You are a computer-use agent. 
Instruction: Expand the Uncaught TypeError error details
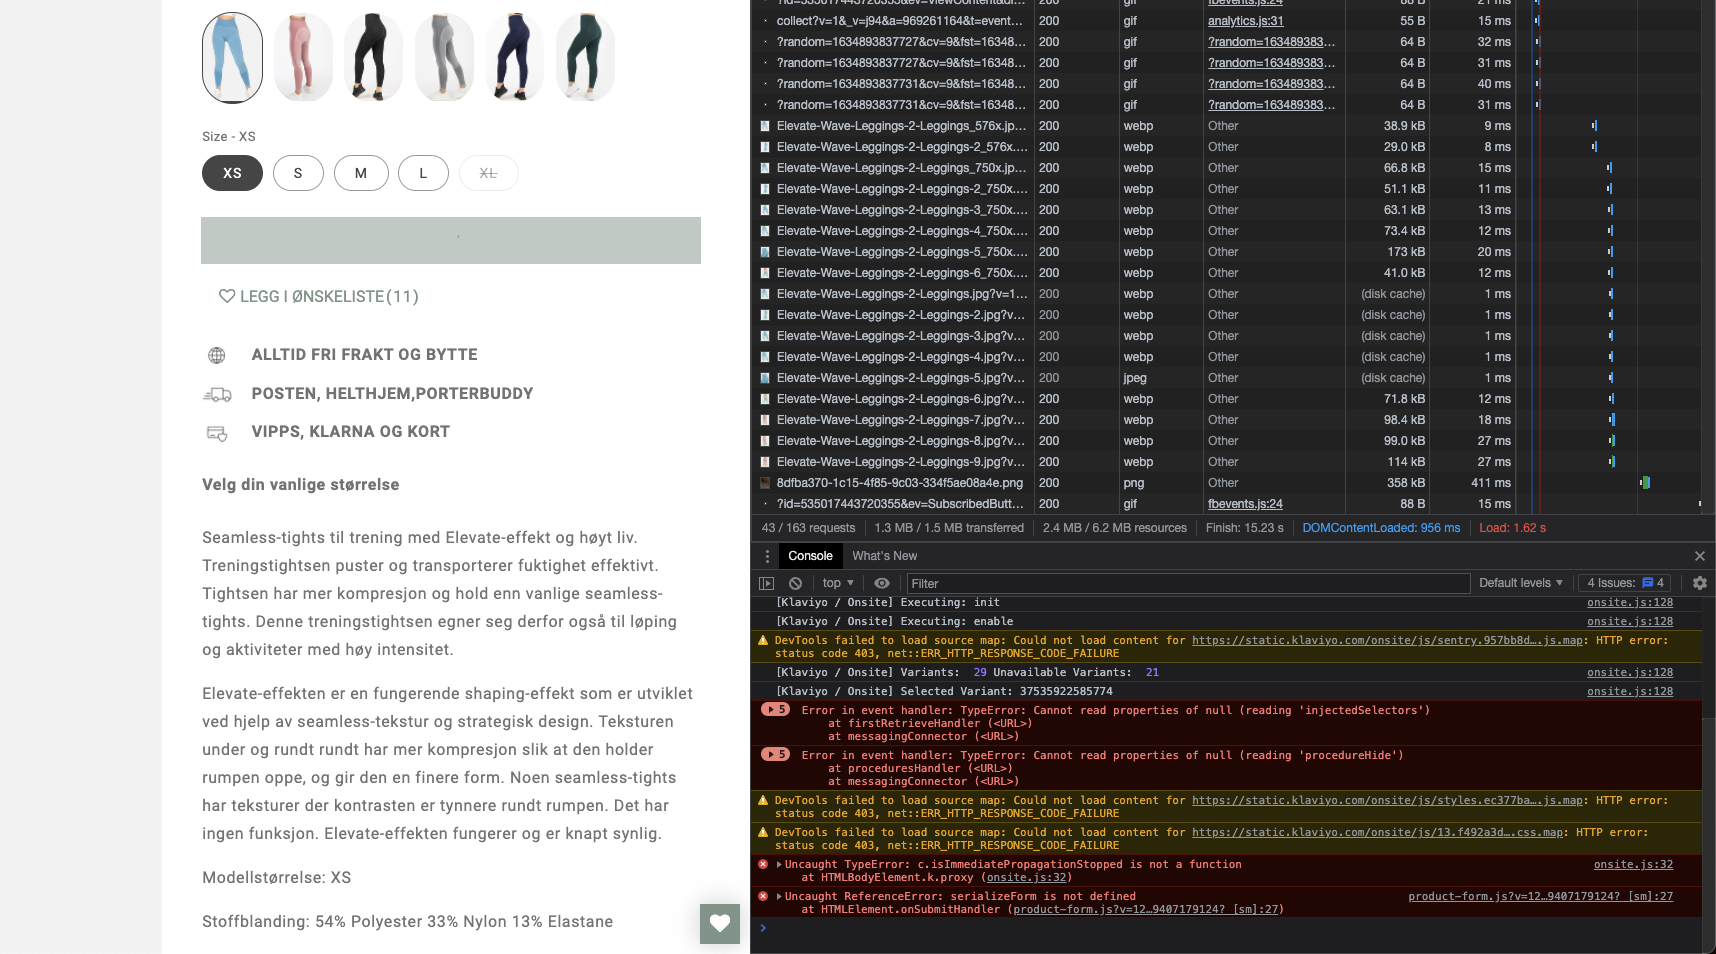click(778, 864)
